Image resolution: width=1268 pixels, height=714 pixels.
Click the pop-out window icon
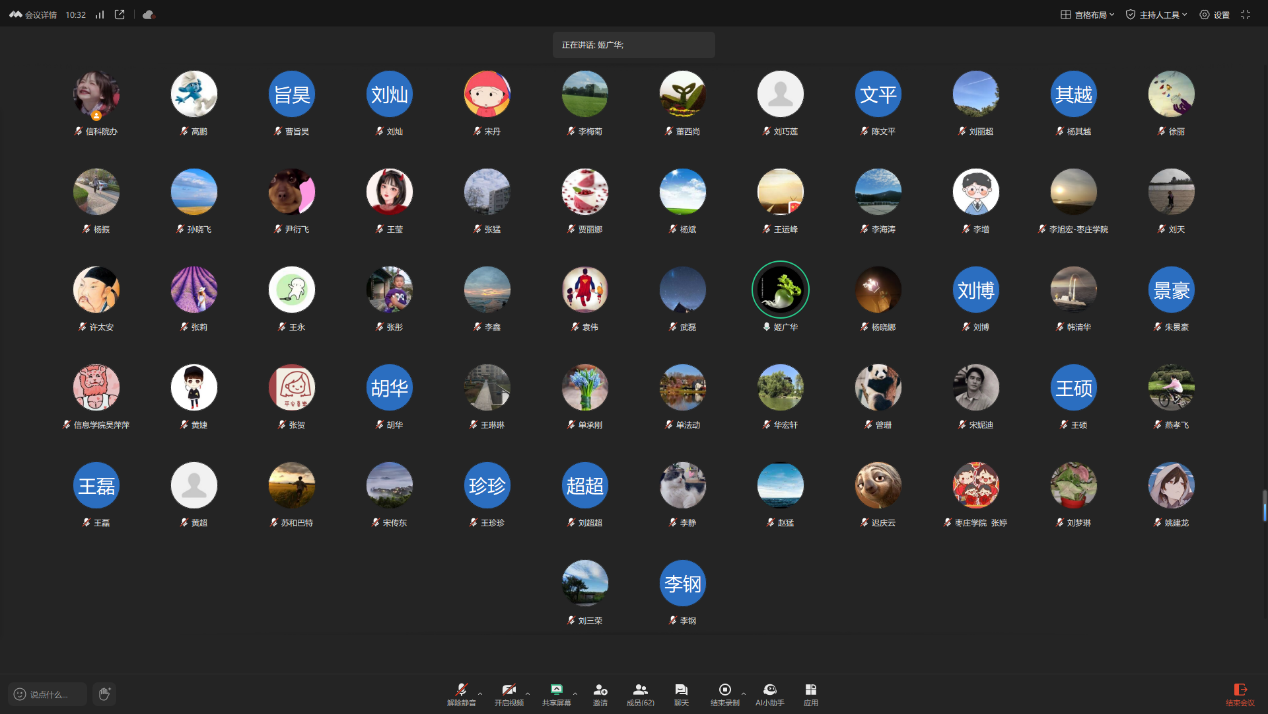coord(120,15)
